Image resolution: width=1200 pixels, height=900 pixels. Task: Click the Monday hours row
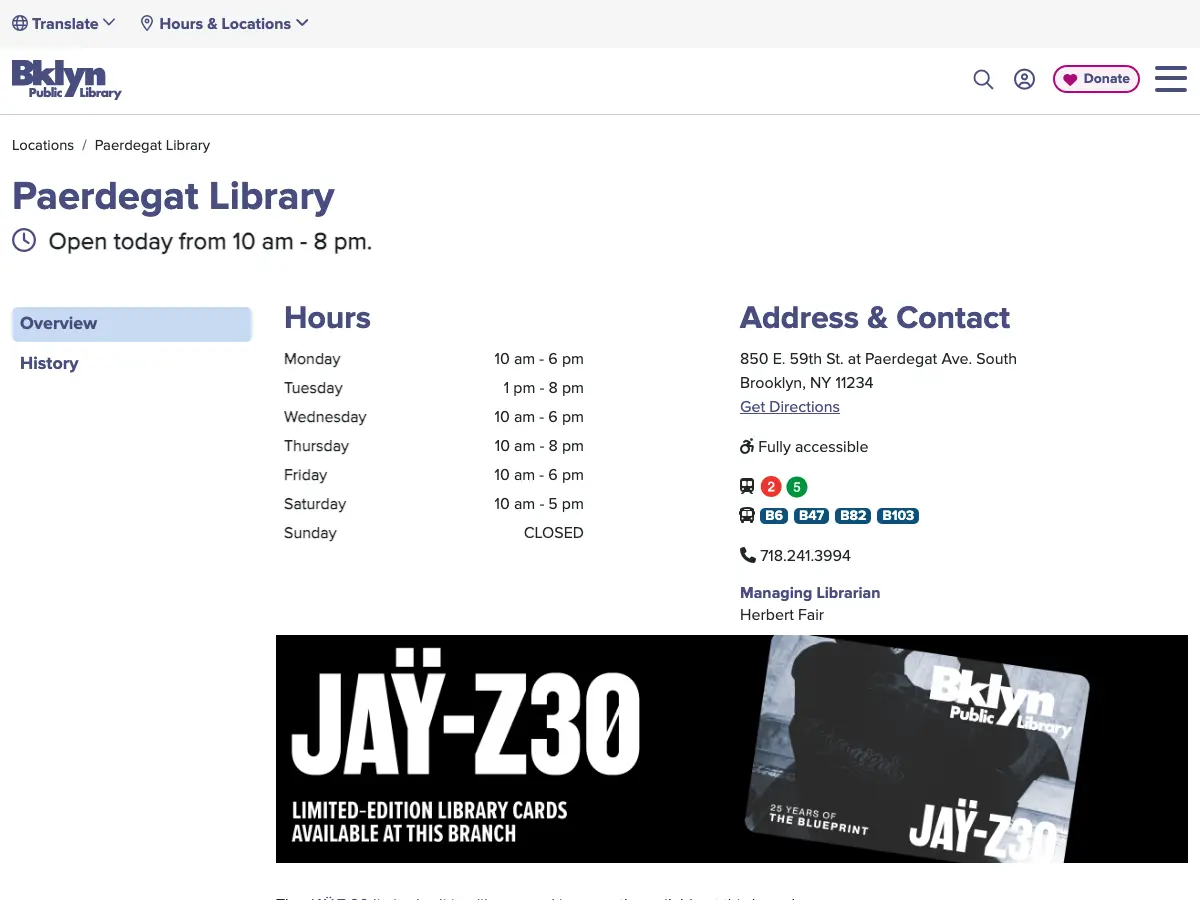pyautogui.click(x=434, y=359)
